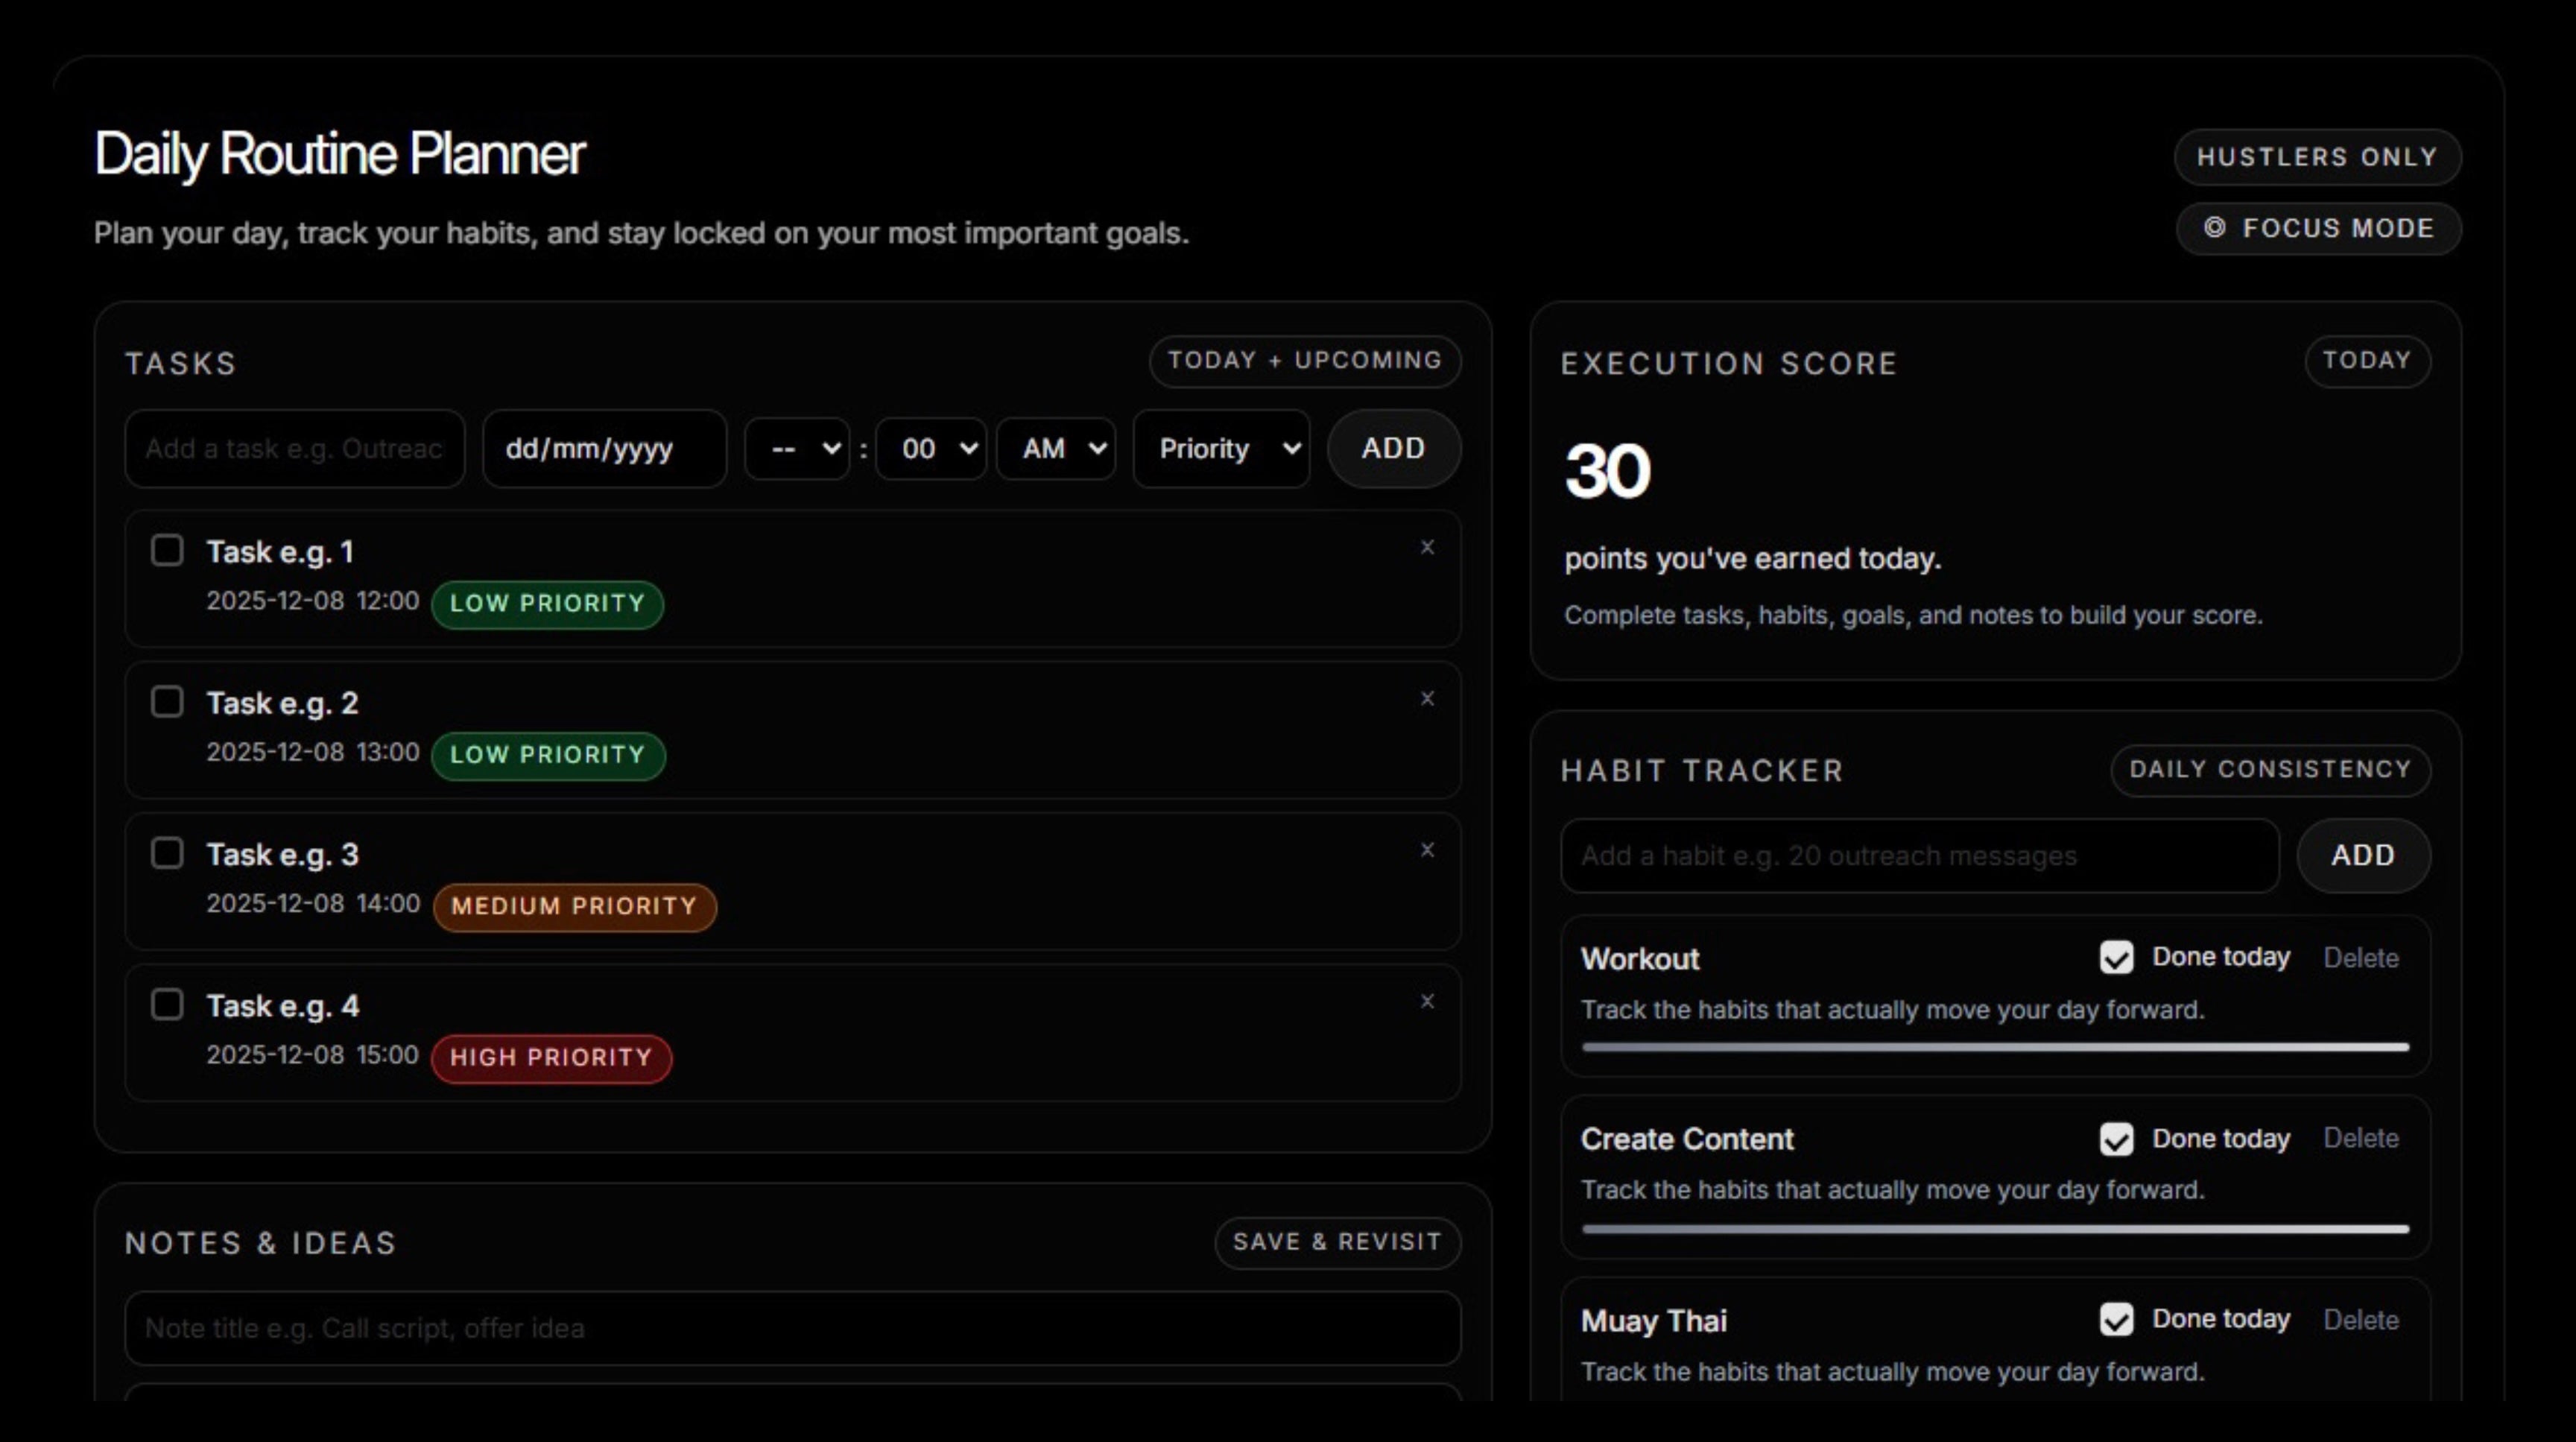Open the AM/PM selector
The width and height of the screenshot is (2576, 1442).
(1056, 448)
